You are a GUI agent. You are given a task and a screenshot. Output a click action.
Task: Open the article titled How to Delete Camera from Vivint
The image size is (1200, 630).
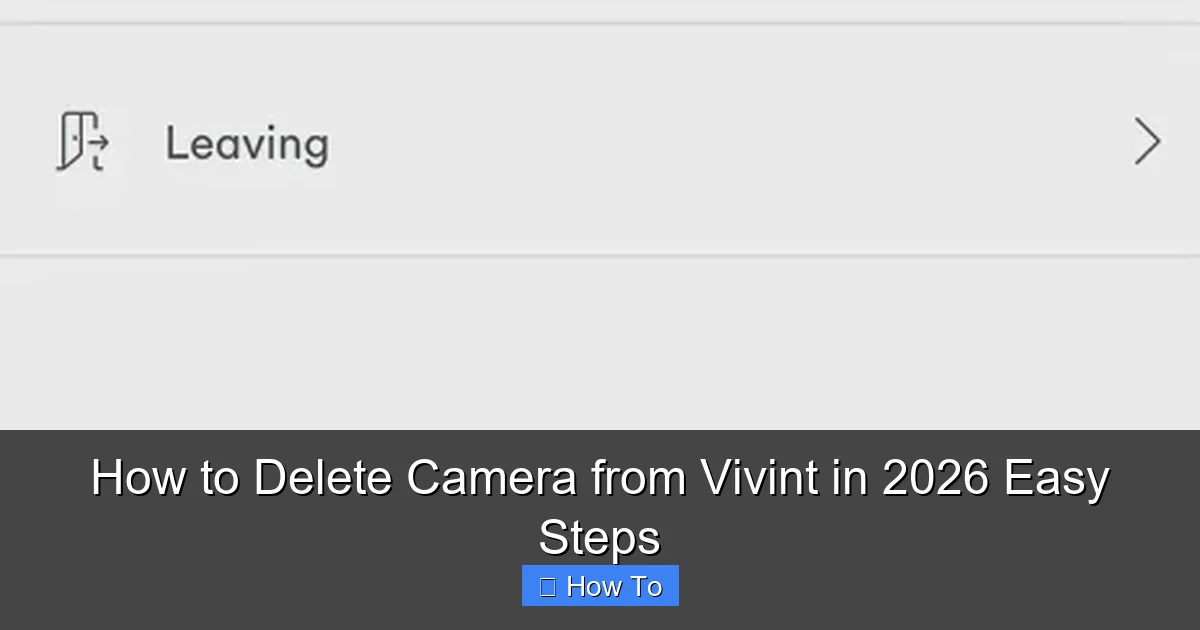[600, 505]
